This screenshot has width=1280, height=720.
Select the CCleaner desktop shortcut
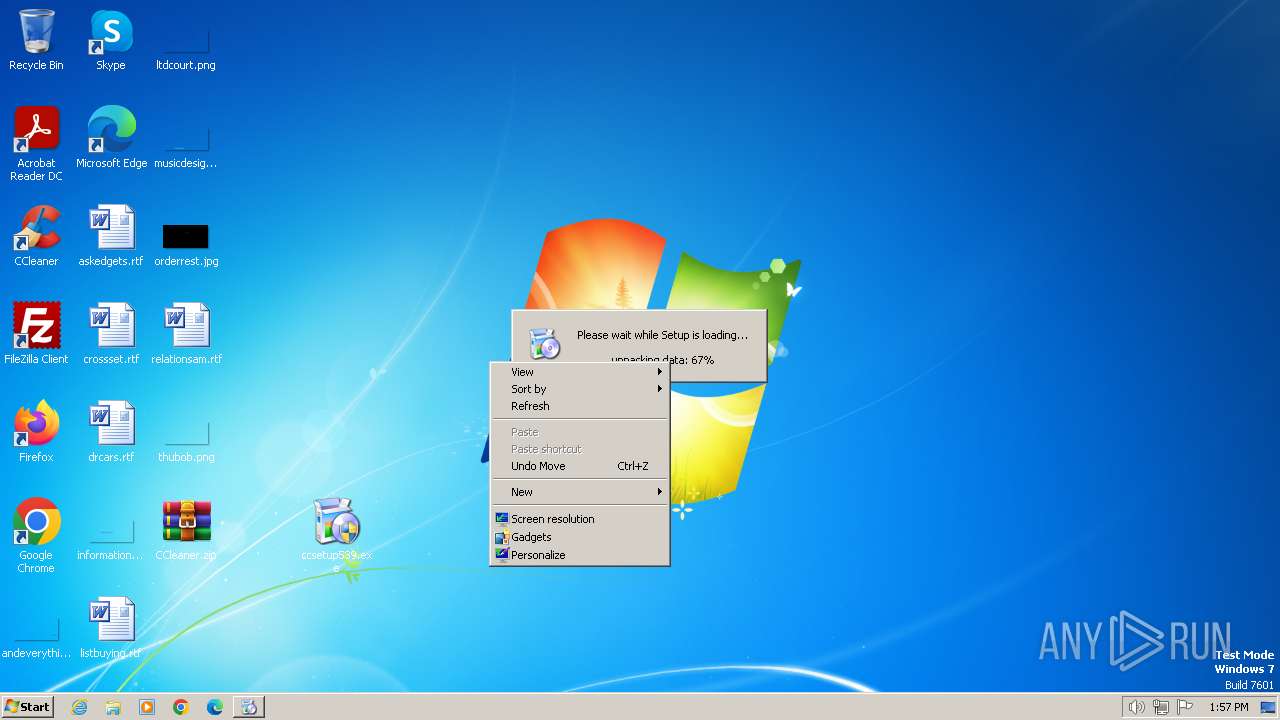(36, 236)
